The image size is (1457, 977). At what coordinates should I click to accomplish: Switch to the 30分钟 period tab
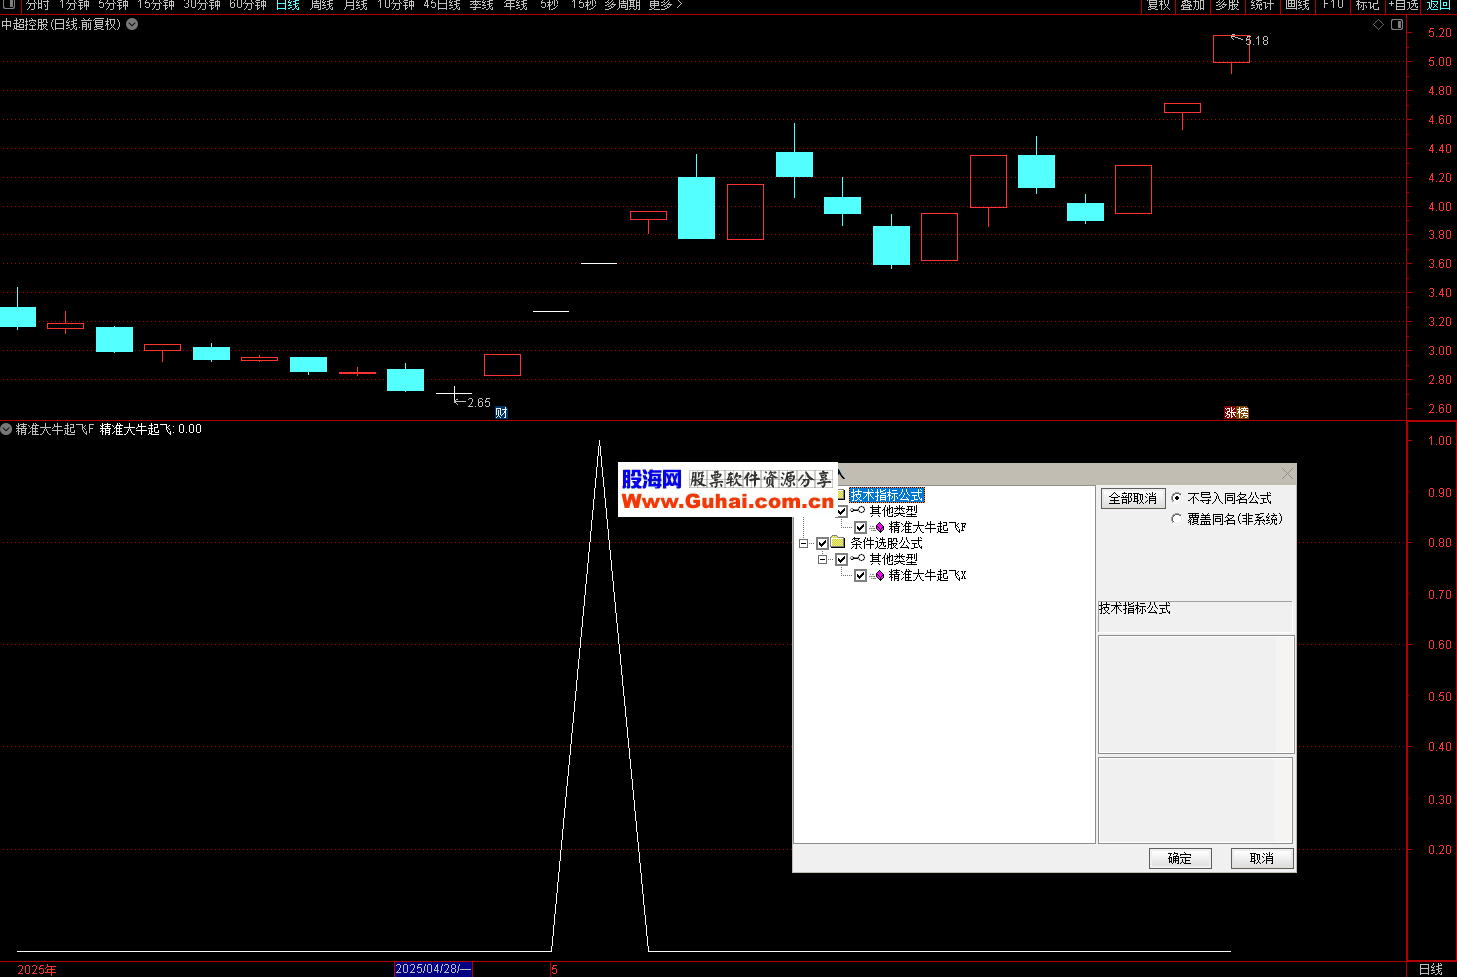click(202, 5)
